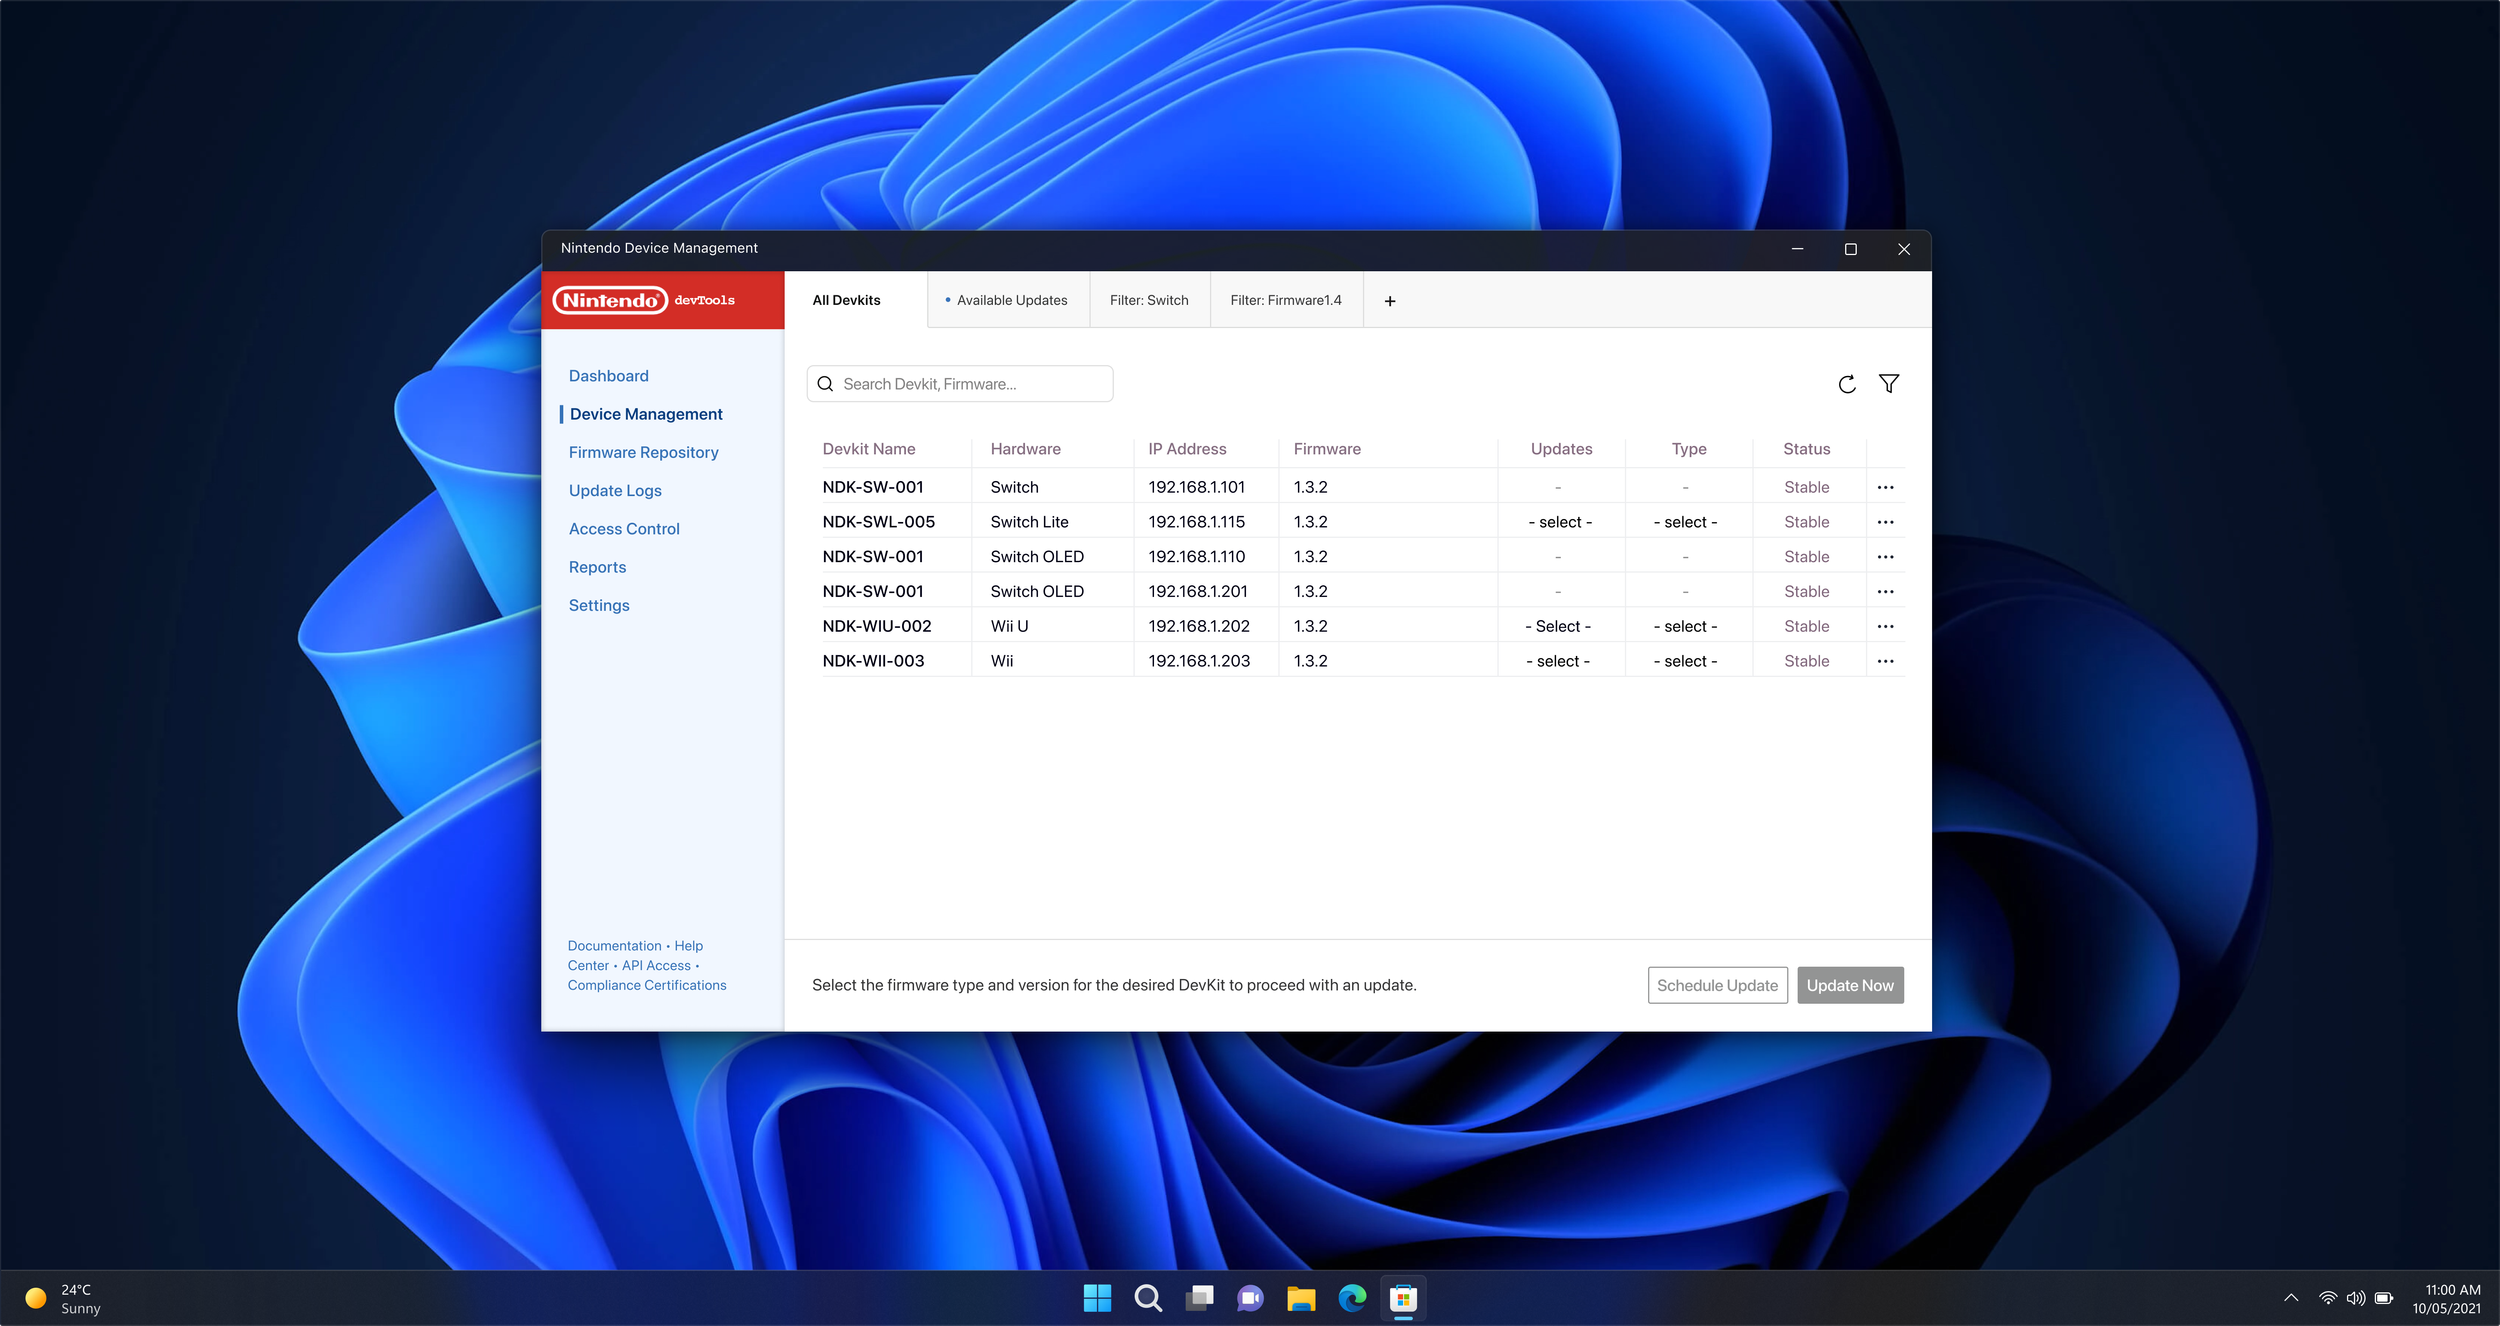This screenshot has height=1326, width=2500.
Task: Launch Teams Chat from taskbar
Action: 1250,1298
